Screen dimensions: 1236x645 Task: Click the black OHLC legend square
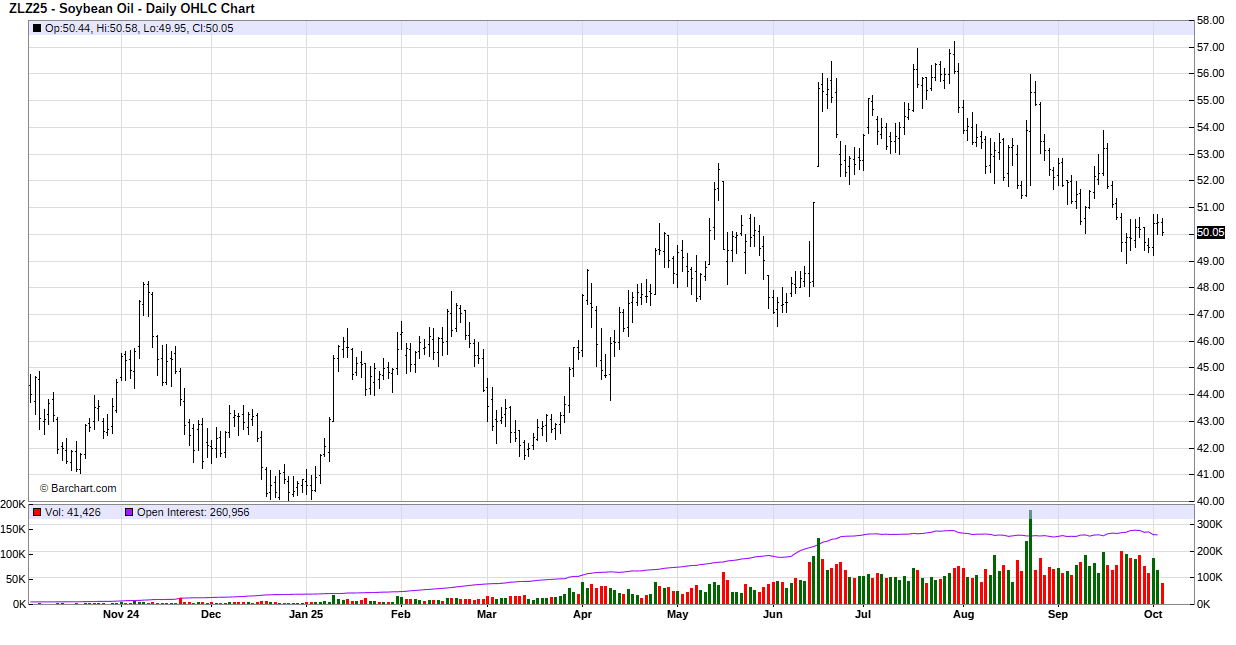pyautogui.click(x=37, y=28)
